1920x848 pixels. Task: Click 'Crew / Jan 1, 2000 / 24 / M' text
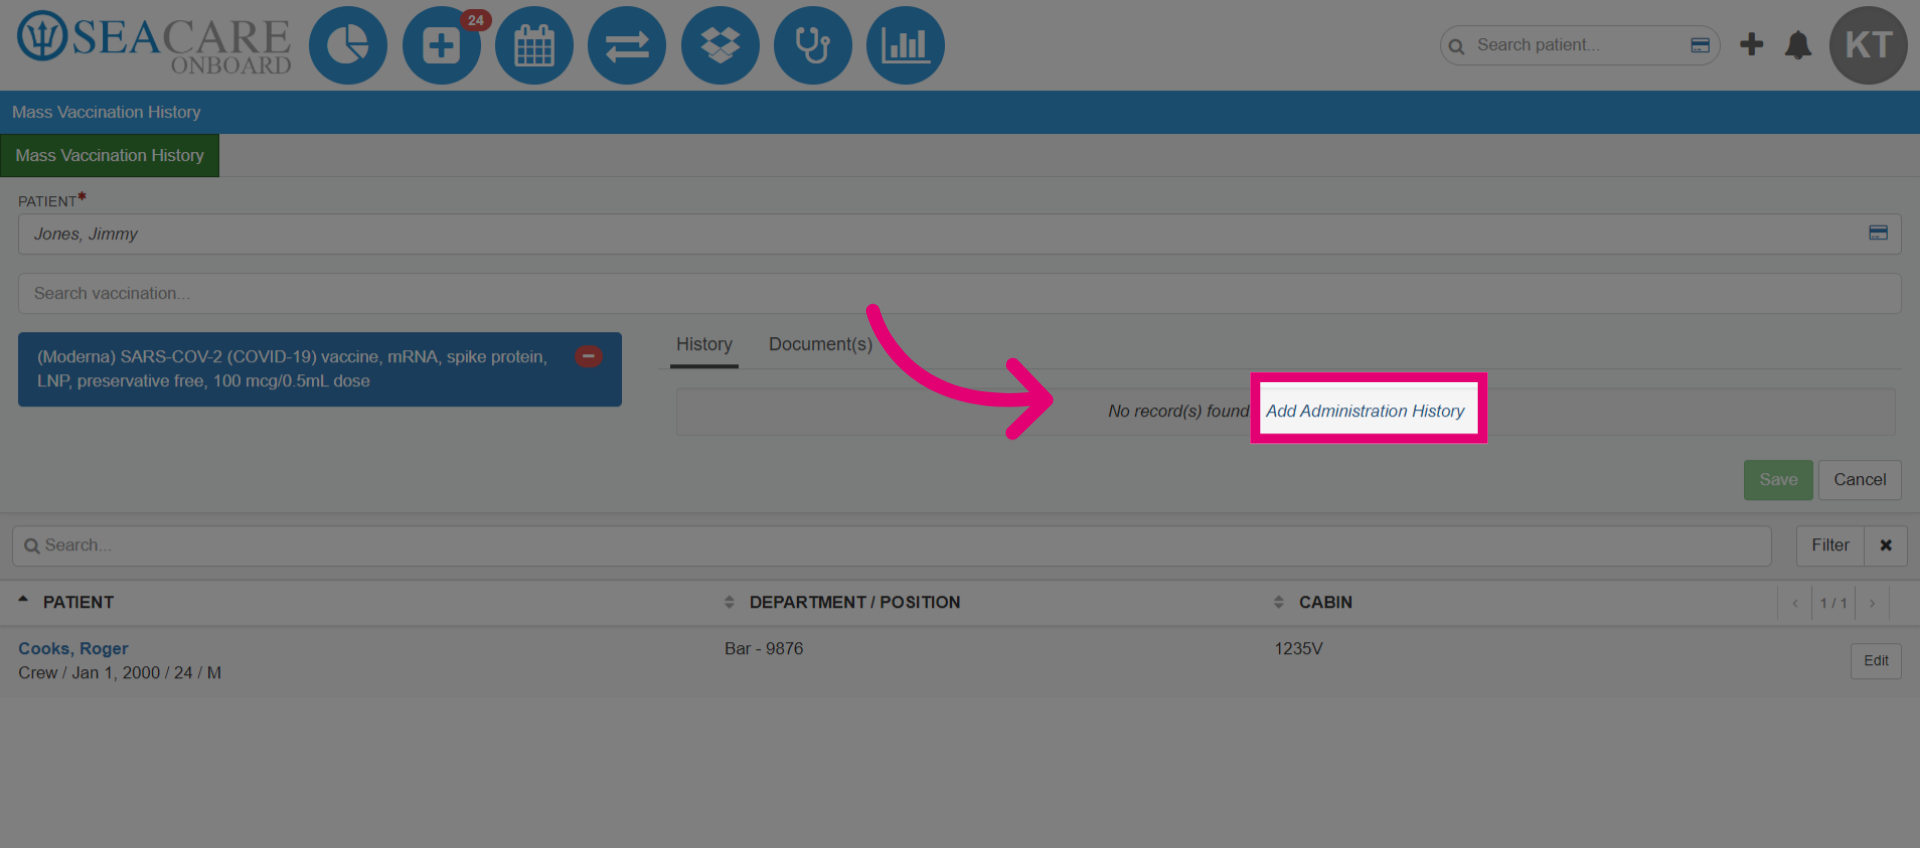click(120, 673)
